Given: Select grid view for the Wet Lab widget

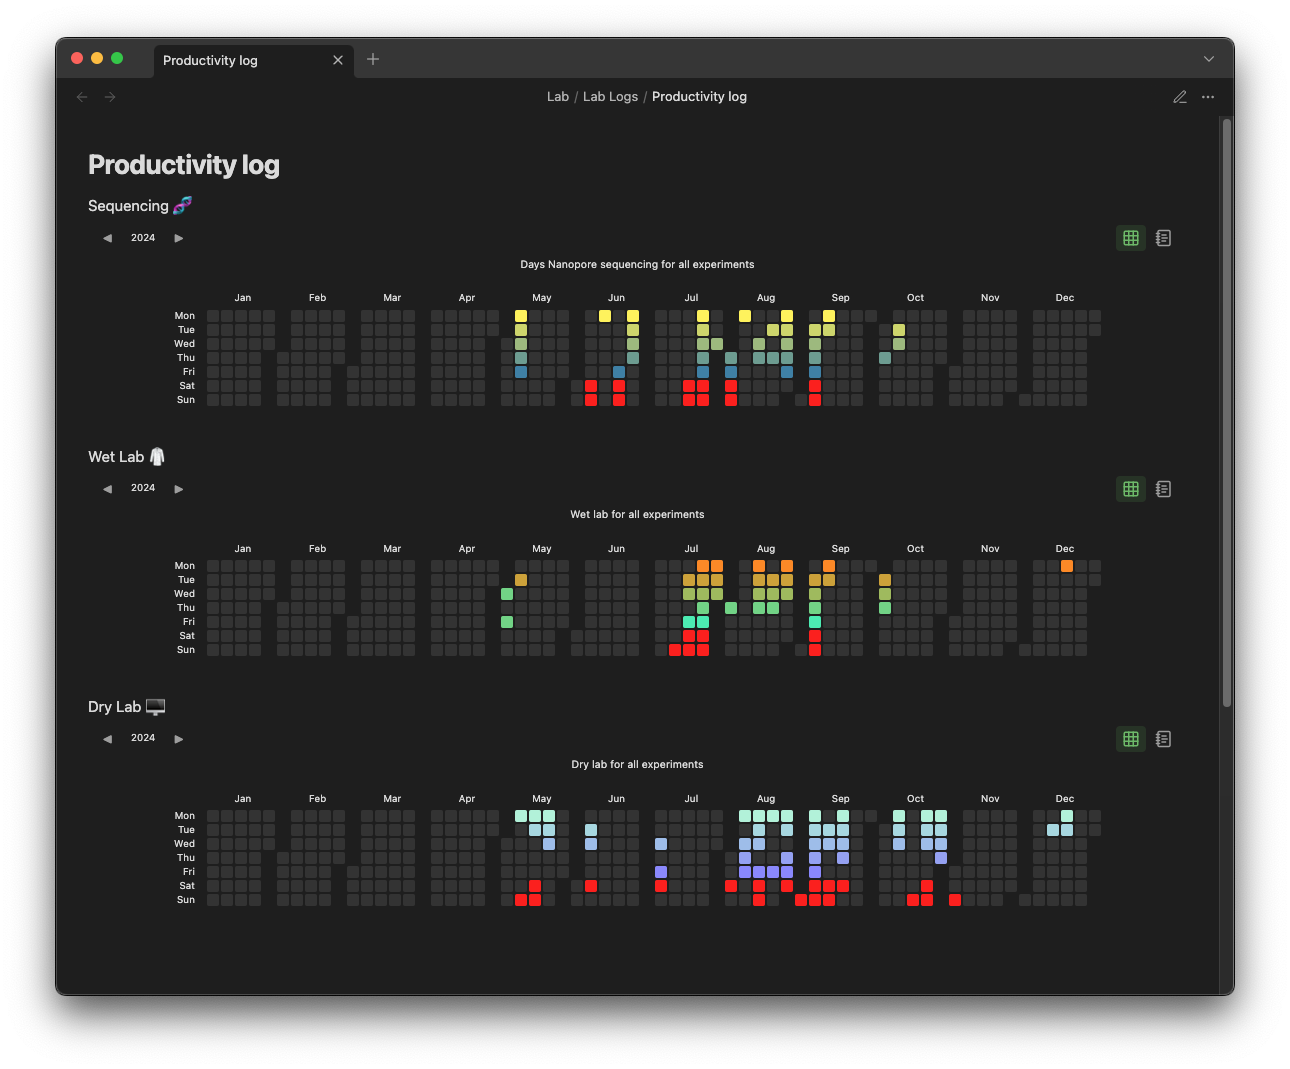Looking at the screenshot, I should (1130, 489).
